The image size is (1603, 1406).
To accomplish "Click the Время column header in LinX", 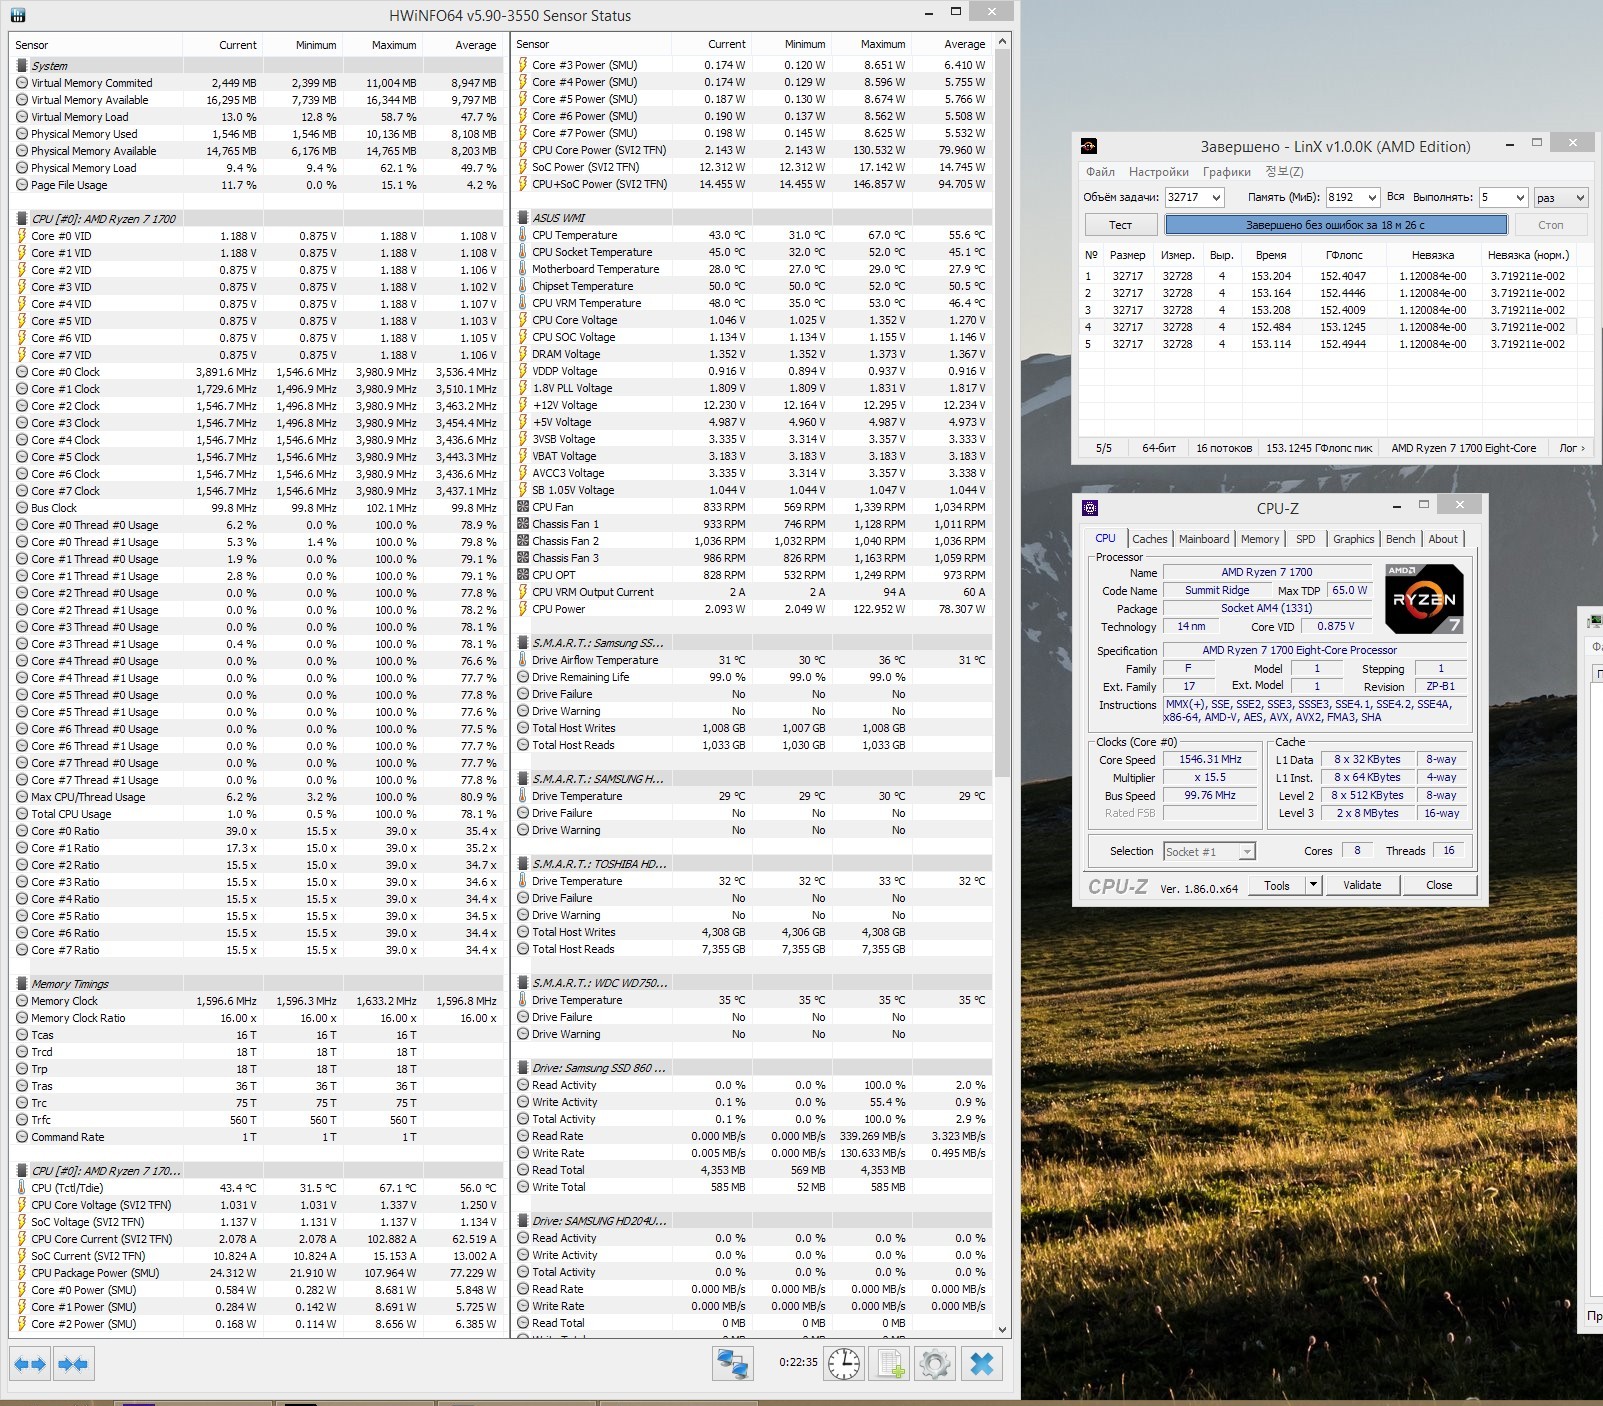I will (x=1270, y=255).
